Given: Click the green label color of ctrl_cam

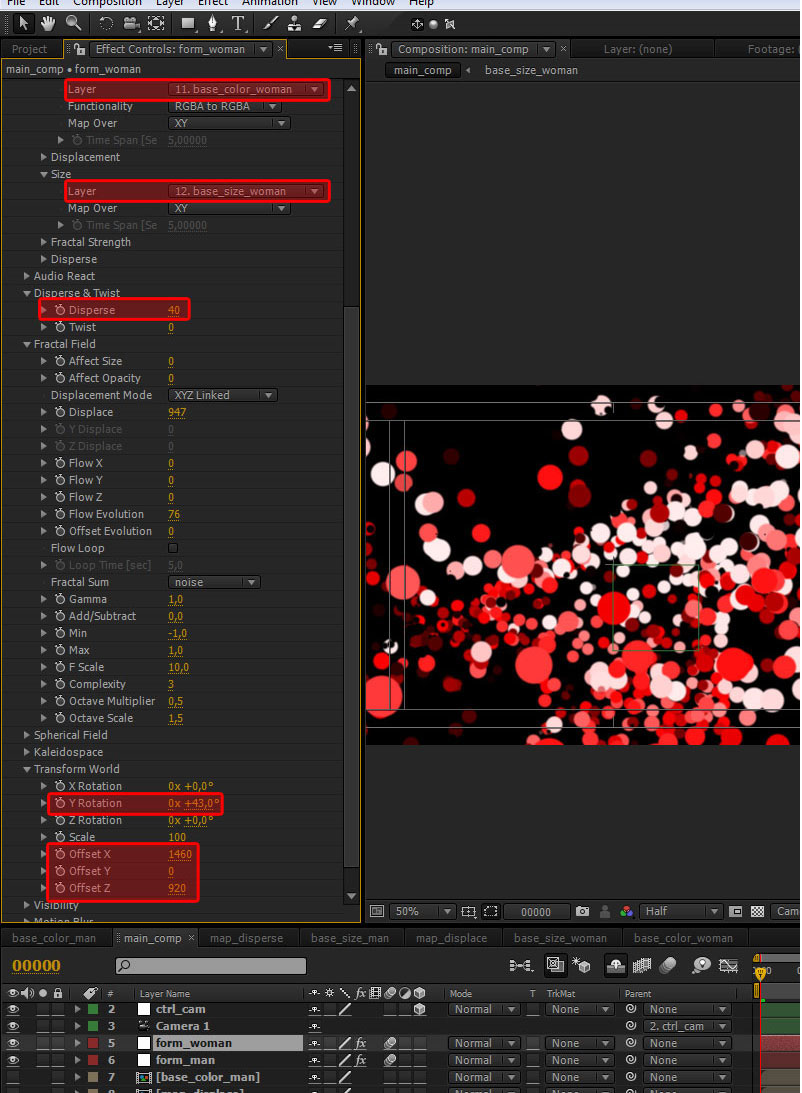Looking at the screenshot, I should [x=93, y=1009].
